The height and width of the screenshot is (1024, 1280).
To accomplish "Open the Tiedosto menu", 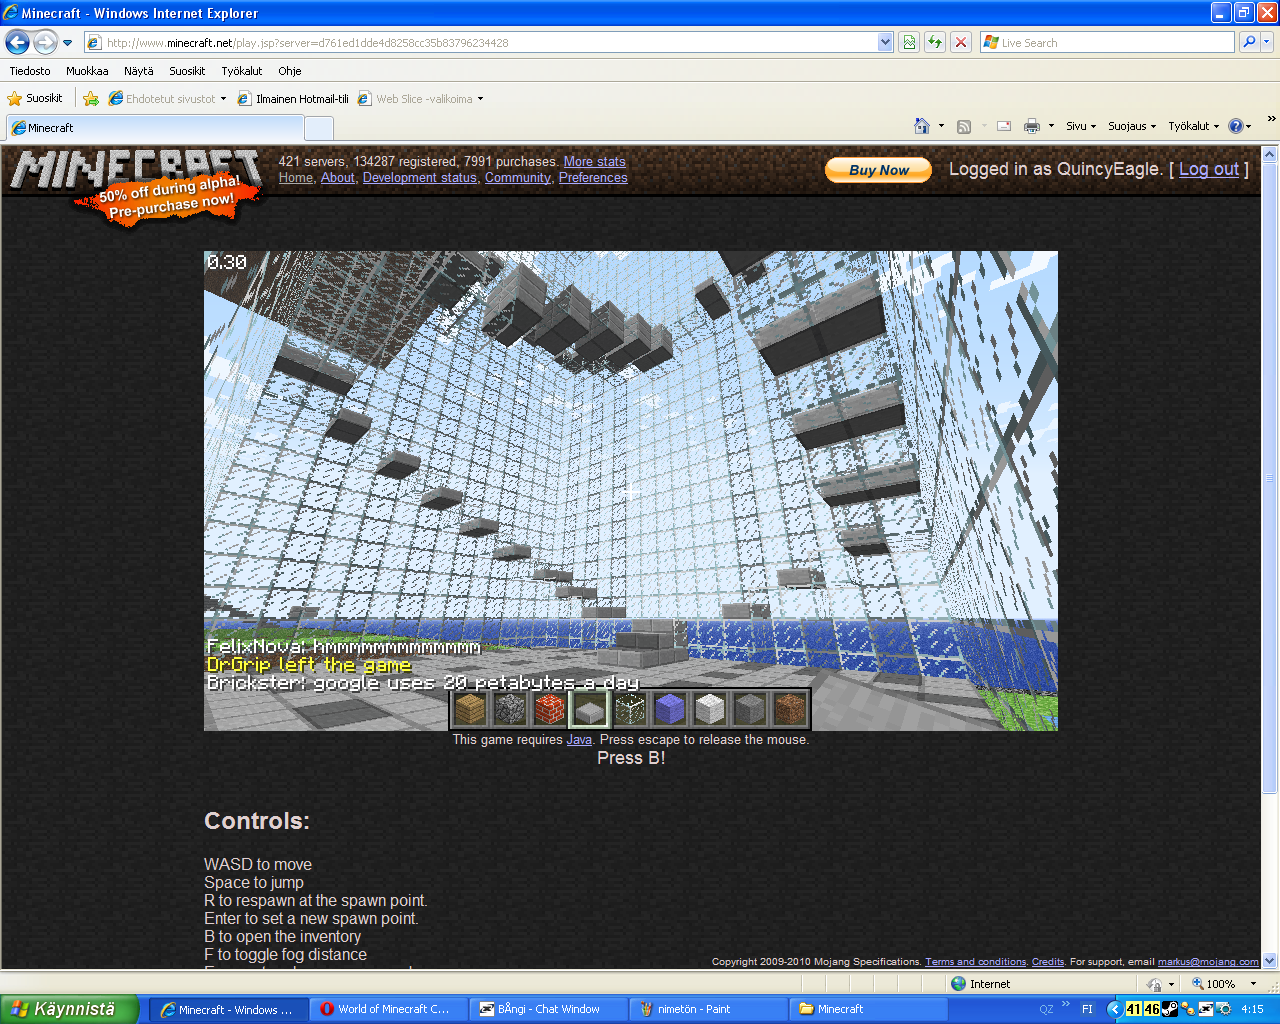I will 30,71.
